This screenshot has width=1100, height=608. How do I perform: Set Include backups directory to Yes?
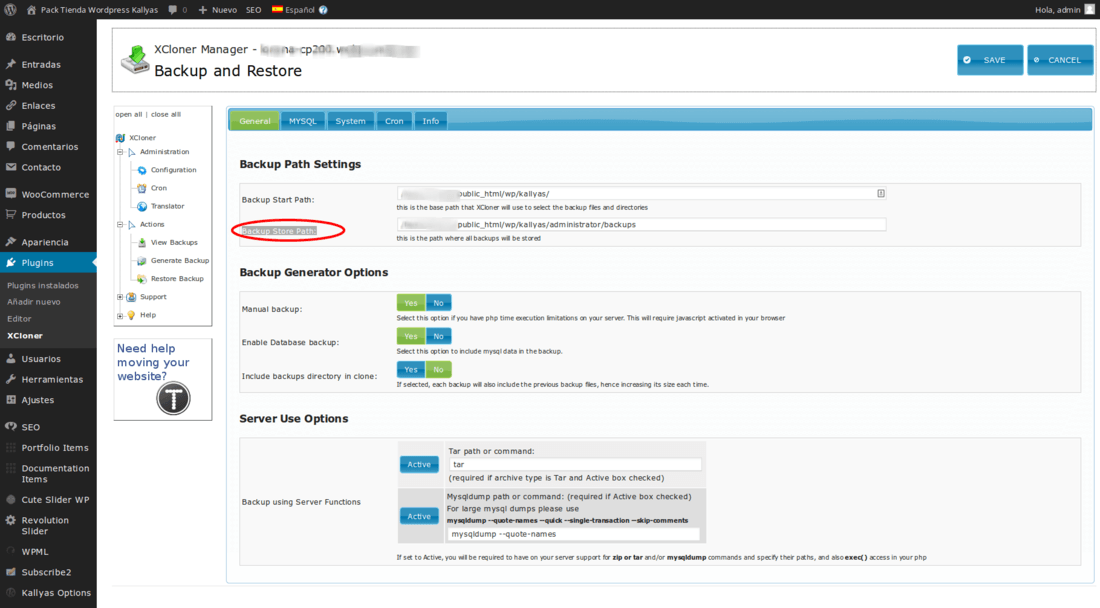[x=410, y=370]
